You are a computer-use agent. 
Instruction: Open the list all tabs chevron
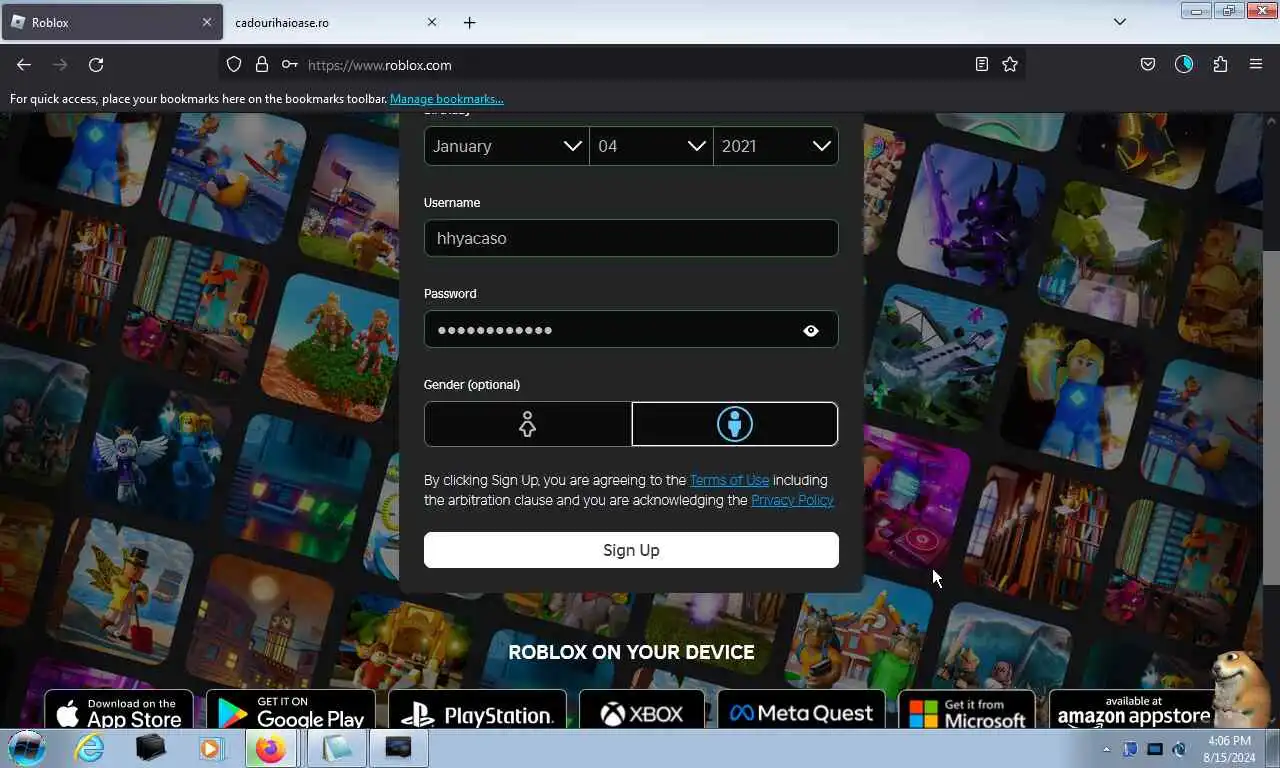[1120, 22]
